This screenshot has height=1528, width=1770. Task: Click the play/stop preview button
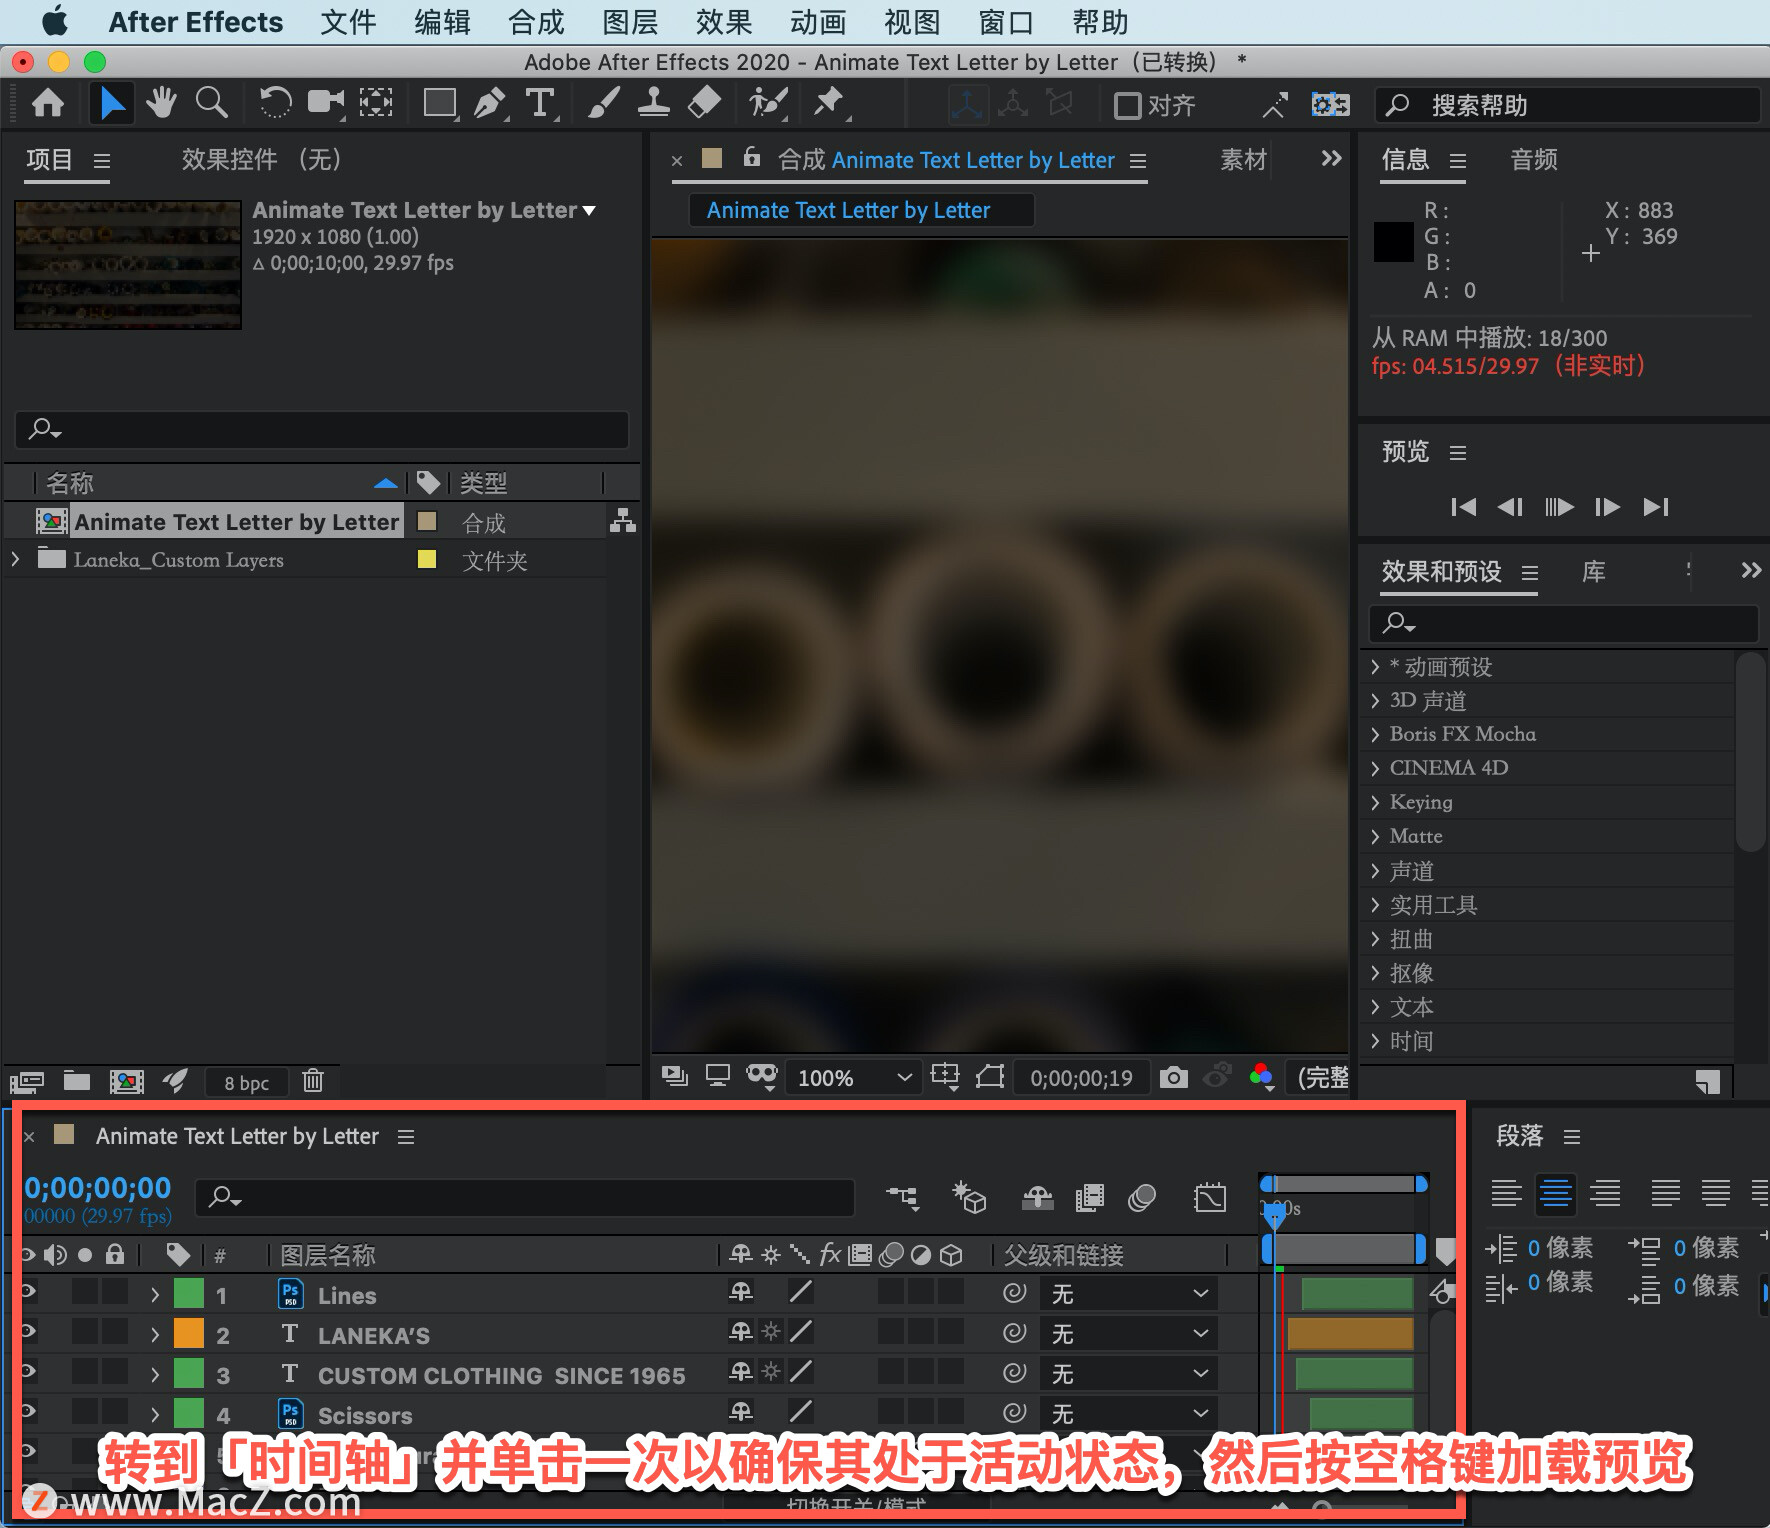pos(1558,507)
